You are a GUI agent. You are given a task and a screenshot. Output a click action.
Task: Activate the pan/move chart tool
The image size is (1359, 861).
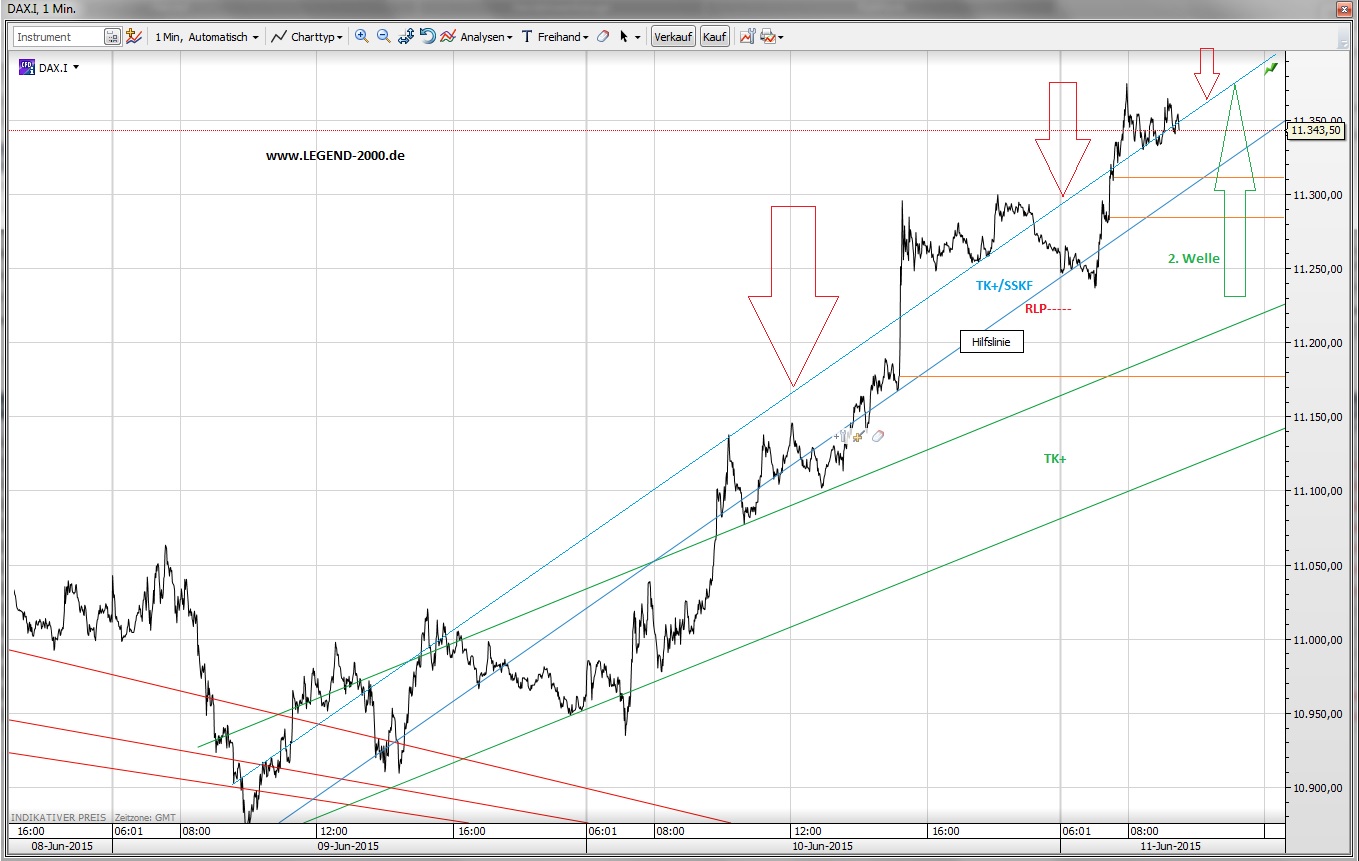(x=406, y=36)
